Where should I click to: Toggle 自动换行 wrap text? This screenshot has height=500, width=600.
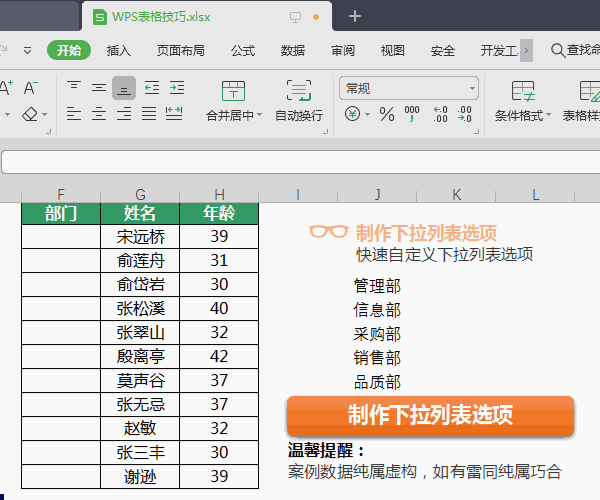pyautogui.click(x=299, y=100)
